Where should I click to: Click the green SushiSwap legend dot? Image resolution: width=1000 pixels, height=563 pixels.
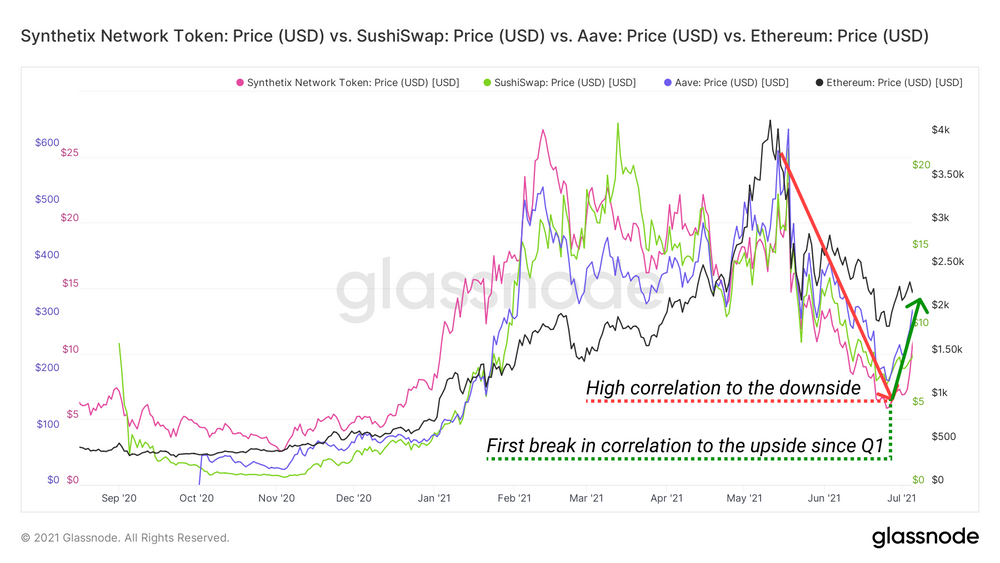point(487,82)
